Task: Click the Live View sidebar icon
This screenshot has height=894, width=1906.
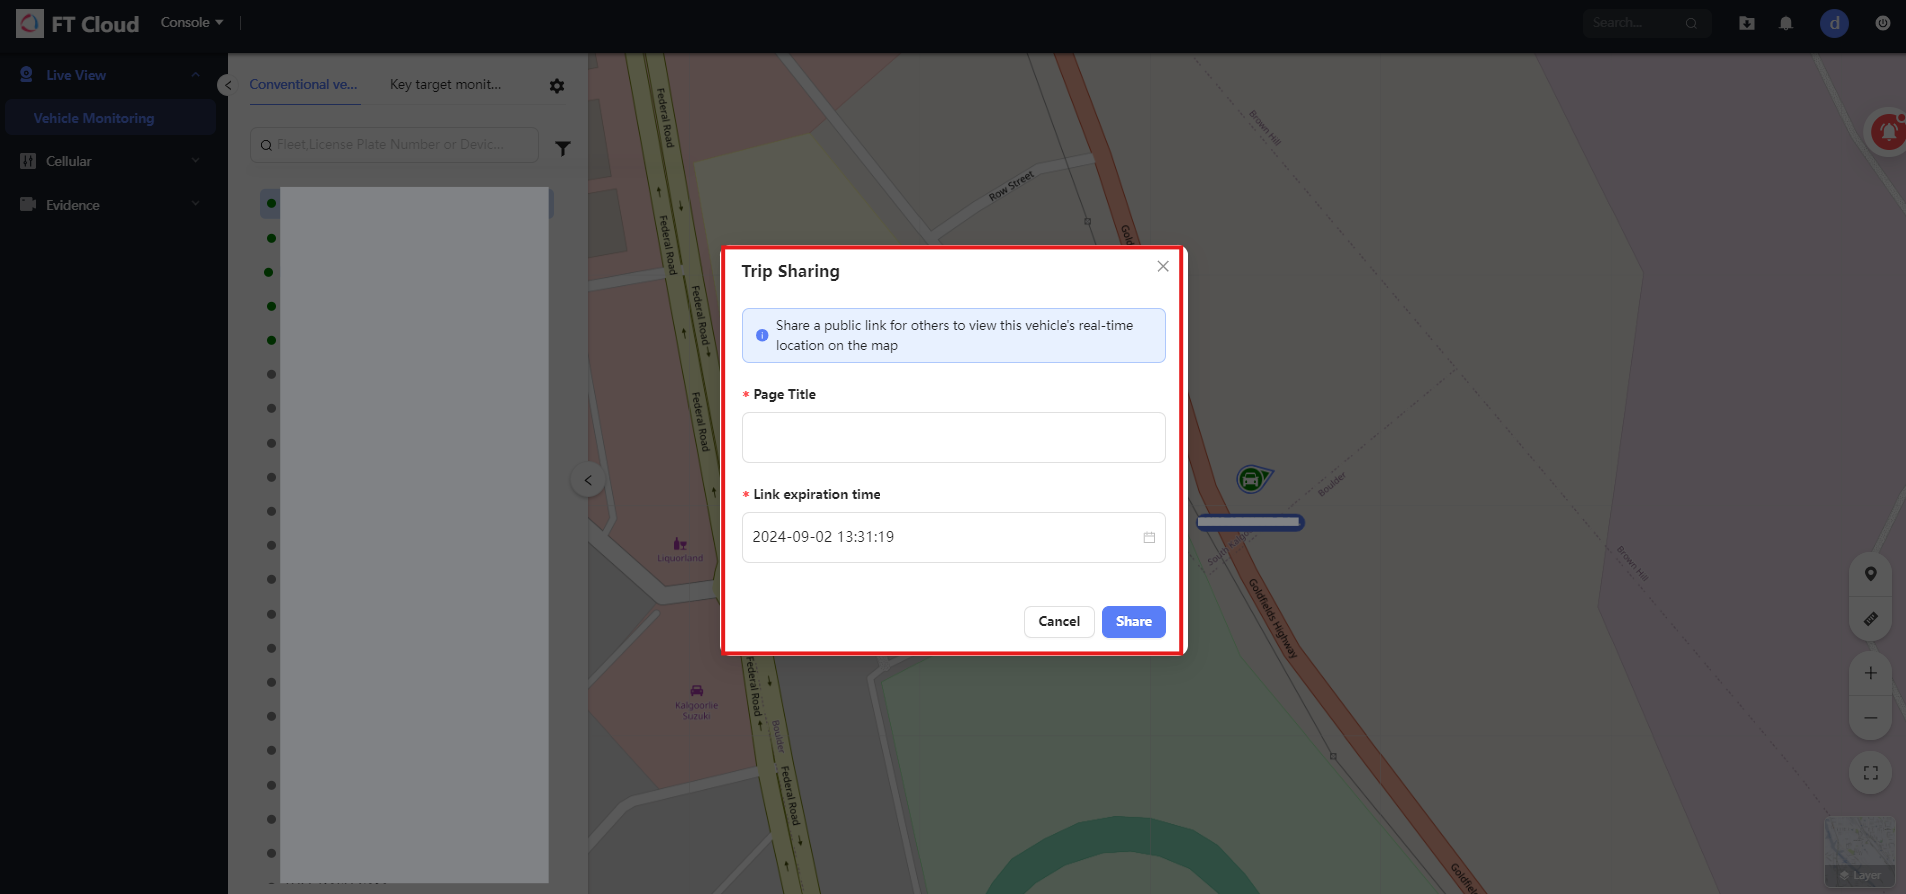Action: [27, 75]
